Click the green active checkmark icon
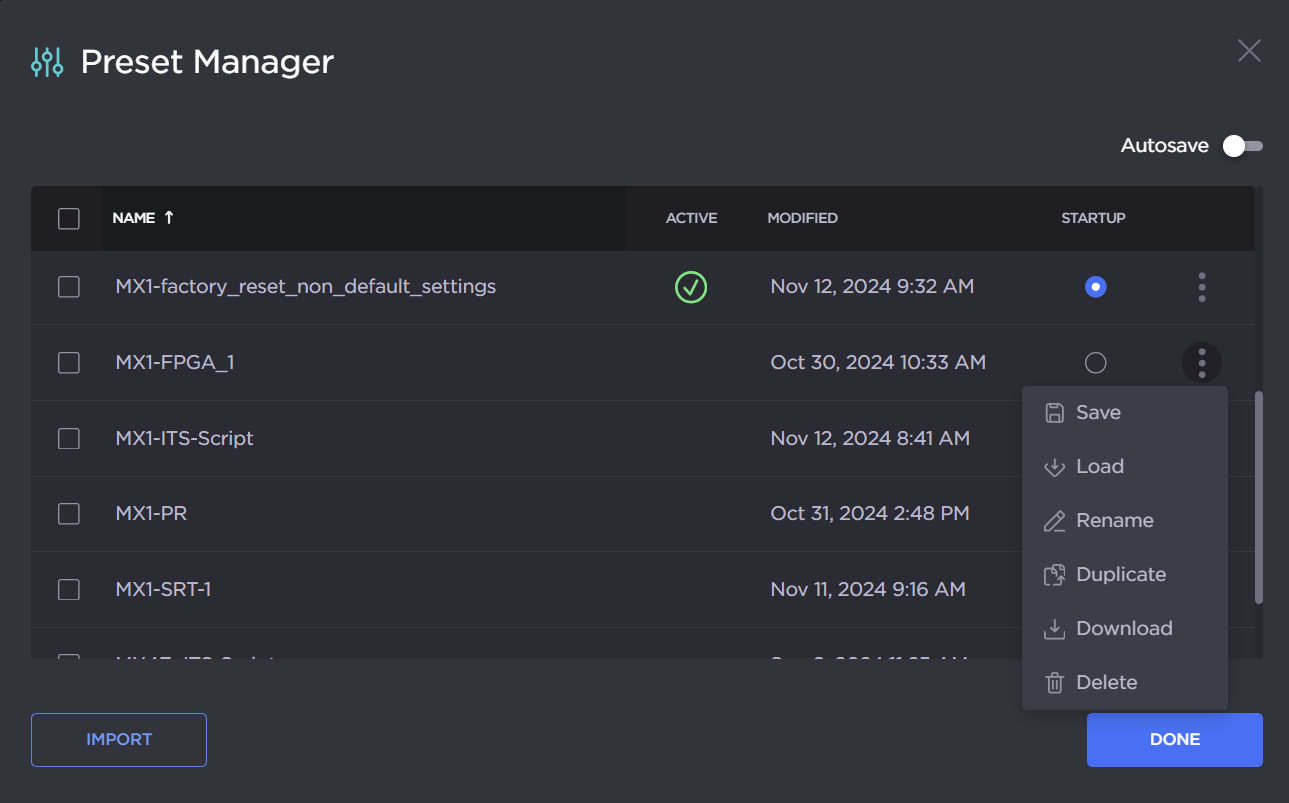This screenshot has height=803, width=1289. pos(691,288)
